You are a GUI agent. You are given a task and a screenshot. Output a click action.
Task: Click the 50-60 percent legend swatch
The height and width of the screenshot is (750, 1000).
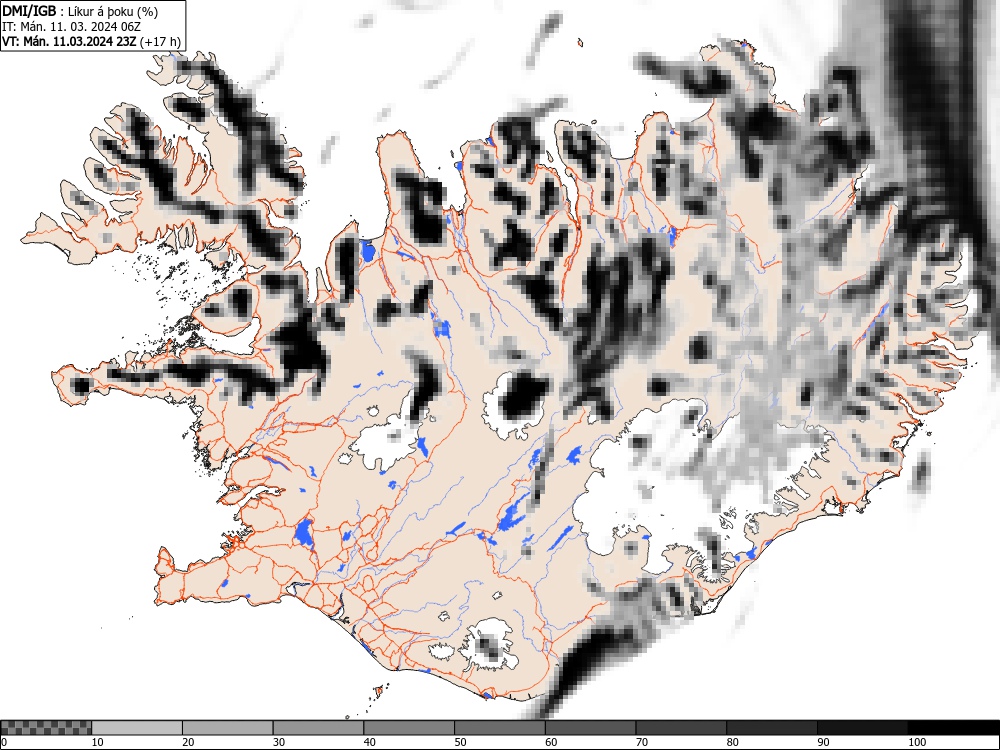pyautogui.click(x=500, y=728)
